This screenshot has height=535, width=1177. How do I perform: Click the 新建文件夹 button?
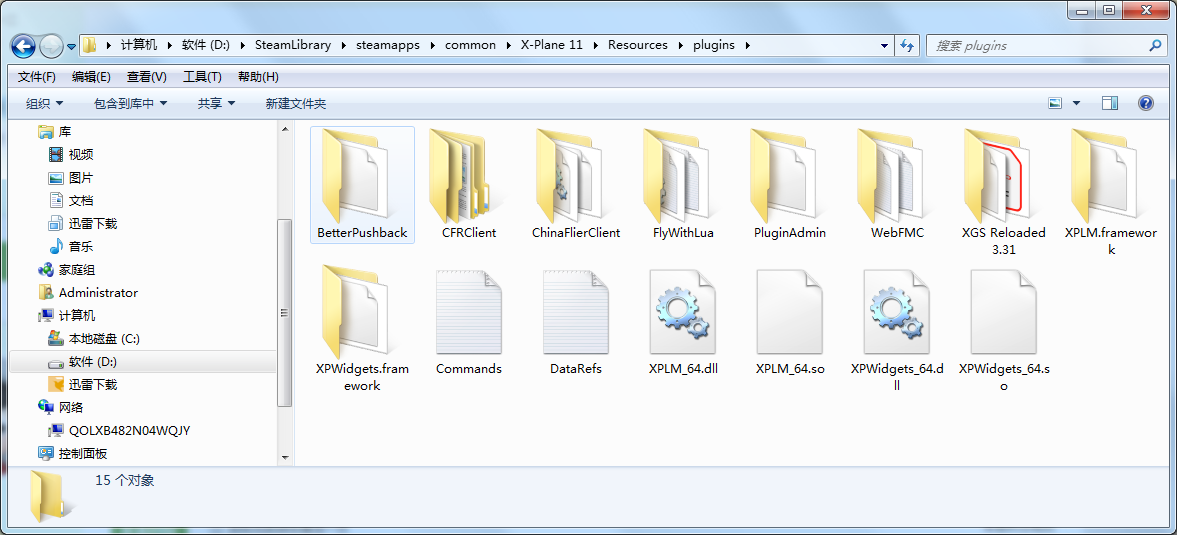coord(296,104)
